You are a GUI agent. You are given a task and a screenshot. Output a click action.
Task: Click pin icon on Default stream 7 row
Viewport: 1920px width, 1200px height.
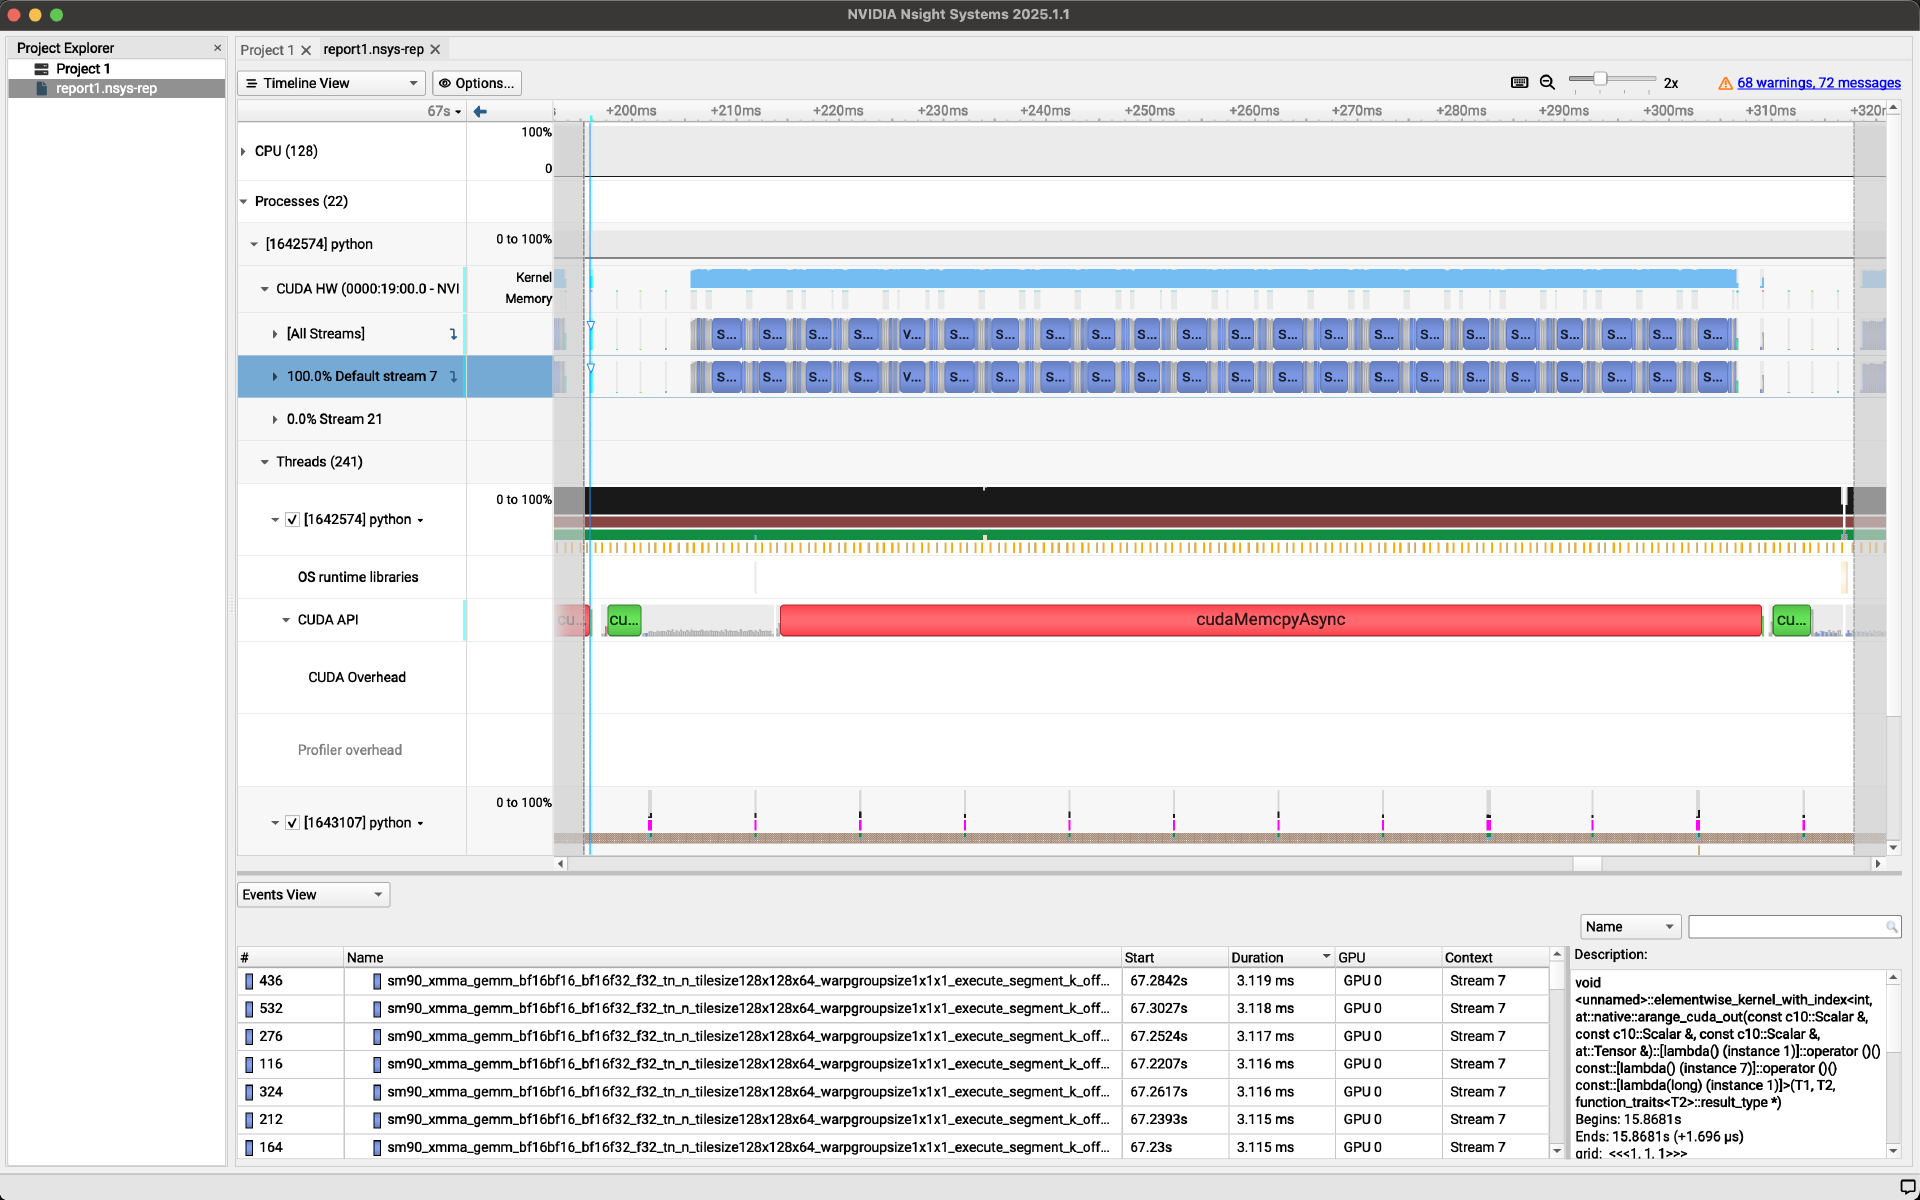pos(454,377)
